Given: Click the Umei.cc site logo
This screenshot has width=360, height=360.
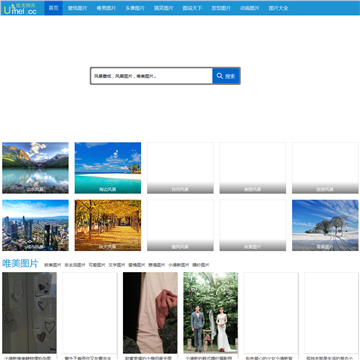Looking at the screenshot, I should (x=20, y=8).
